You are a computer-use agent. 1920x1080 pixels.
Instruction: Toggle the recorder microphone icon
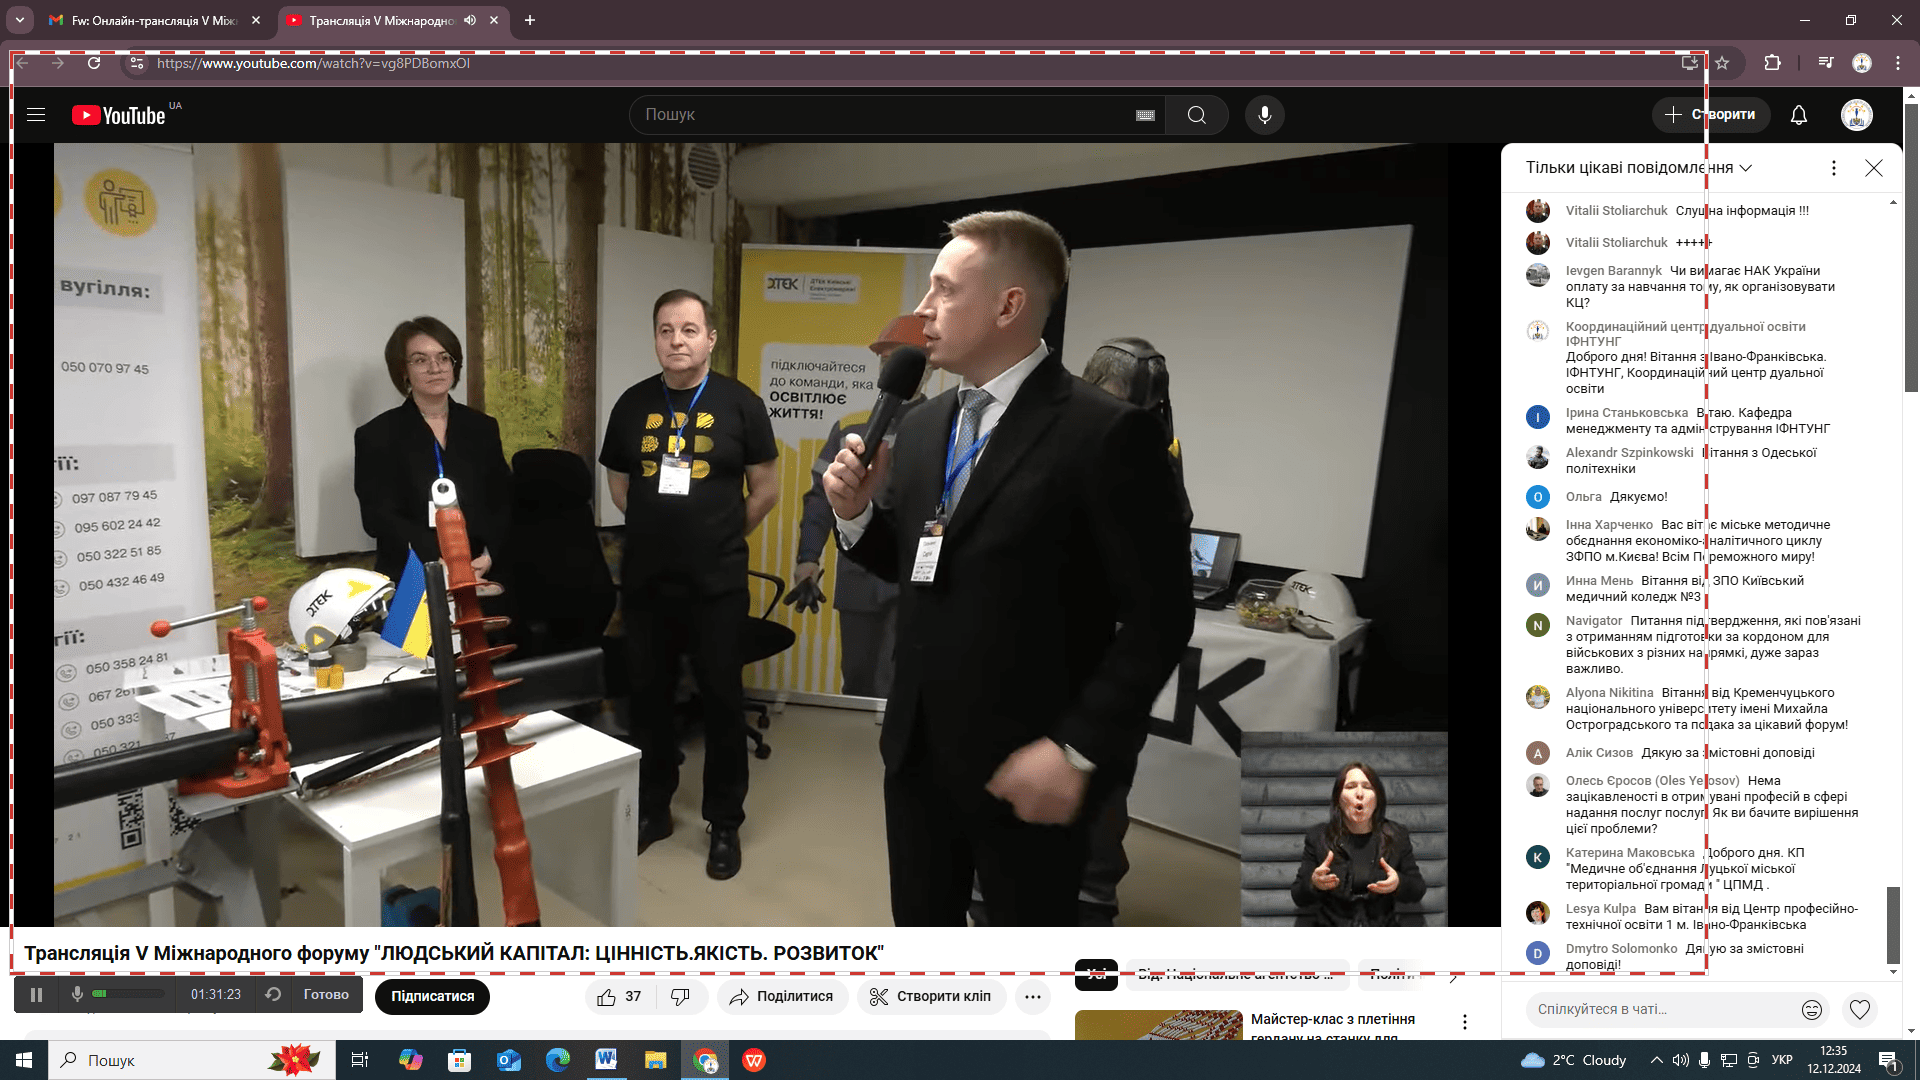(77, 994)
